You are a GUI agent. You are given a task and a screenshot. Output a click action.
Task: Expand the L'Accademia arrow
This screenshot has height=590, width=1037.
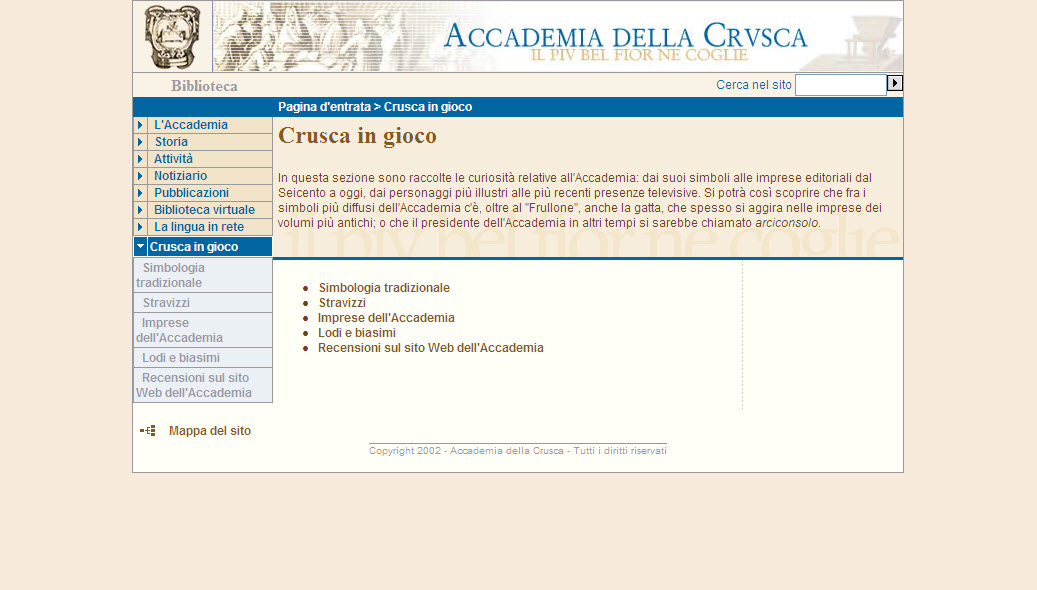pos(140,125)
